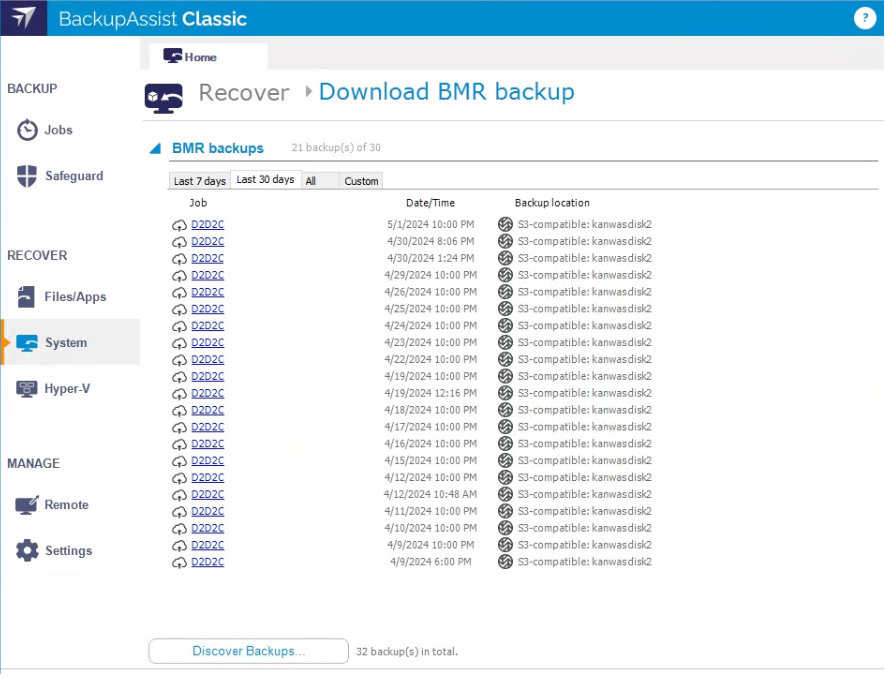Collapse the BMR backups section triangle
This screenshot has width=885, height=677.
pyautogui.click(x=155, y=148)
